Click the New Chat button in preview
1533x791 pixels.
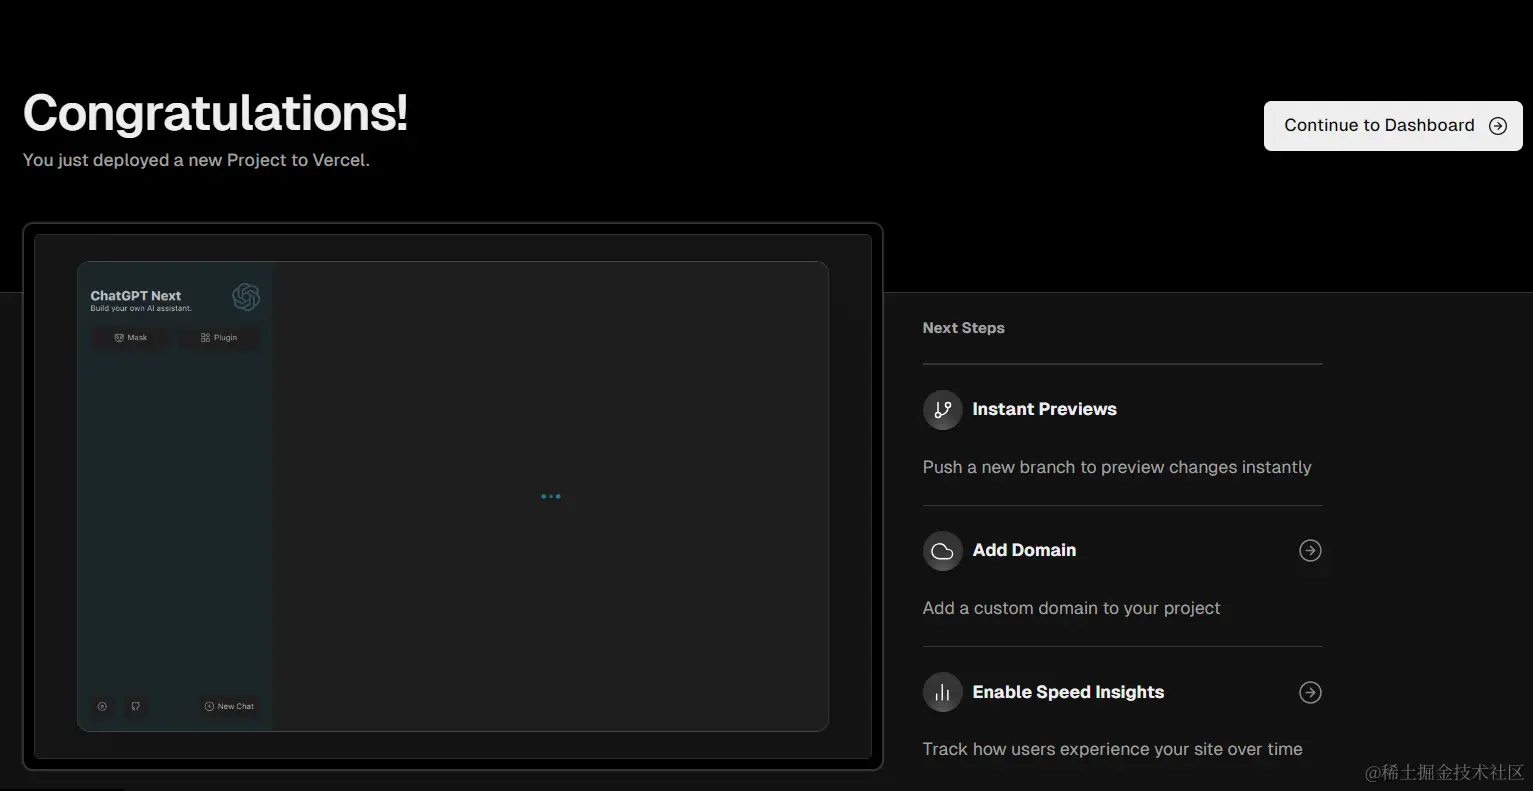[229, 706]
